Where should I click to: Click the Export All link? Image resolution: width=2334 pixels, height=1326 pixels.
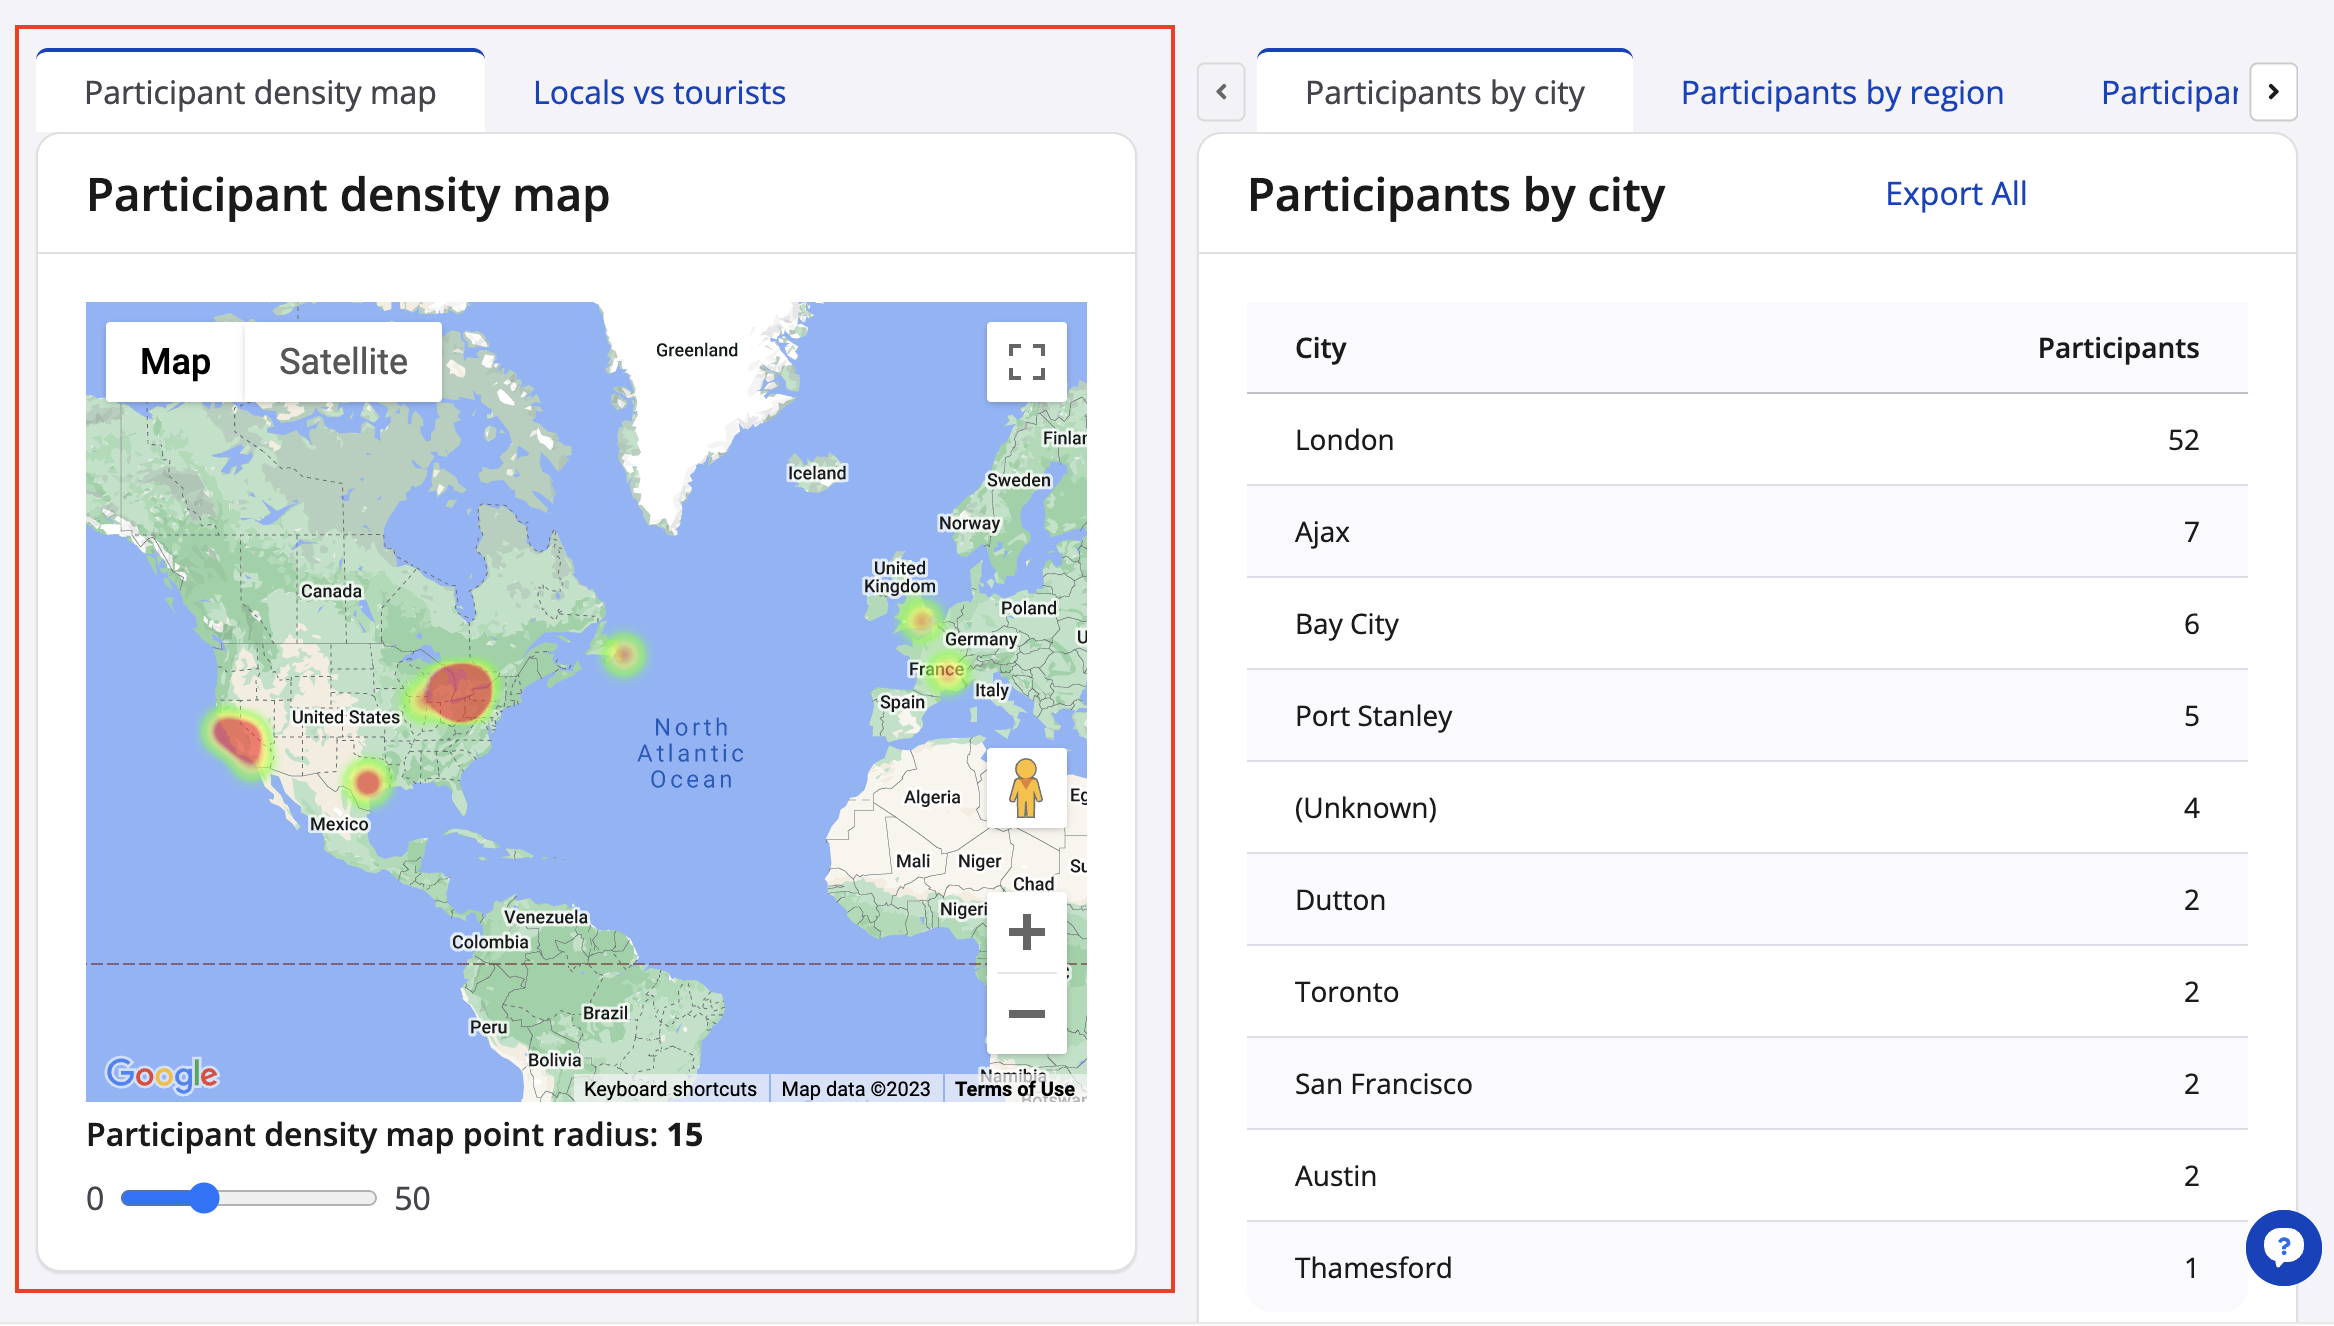[1955, 194]
